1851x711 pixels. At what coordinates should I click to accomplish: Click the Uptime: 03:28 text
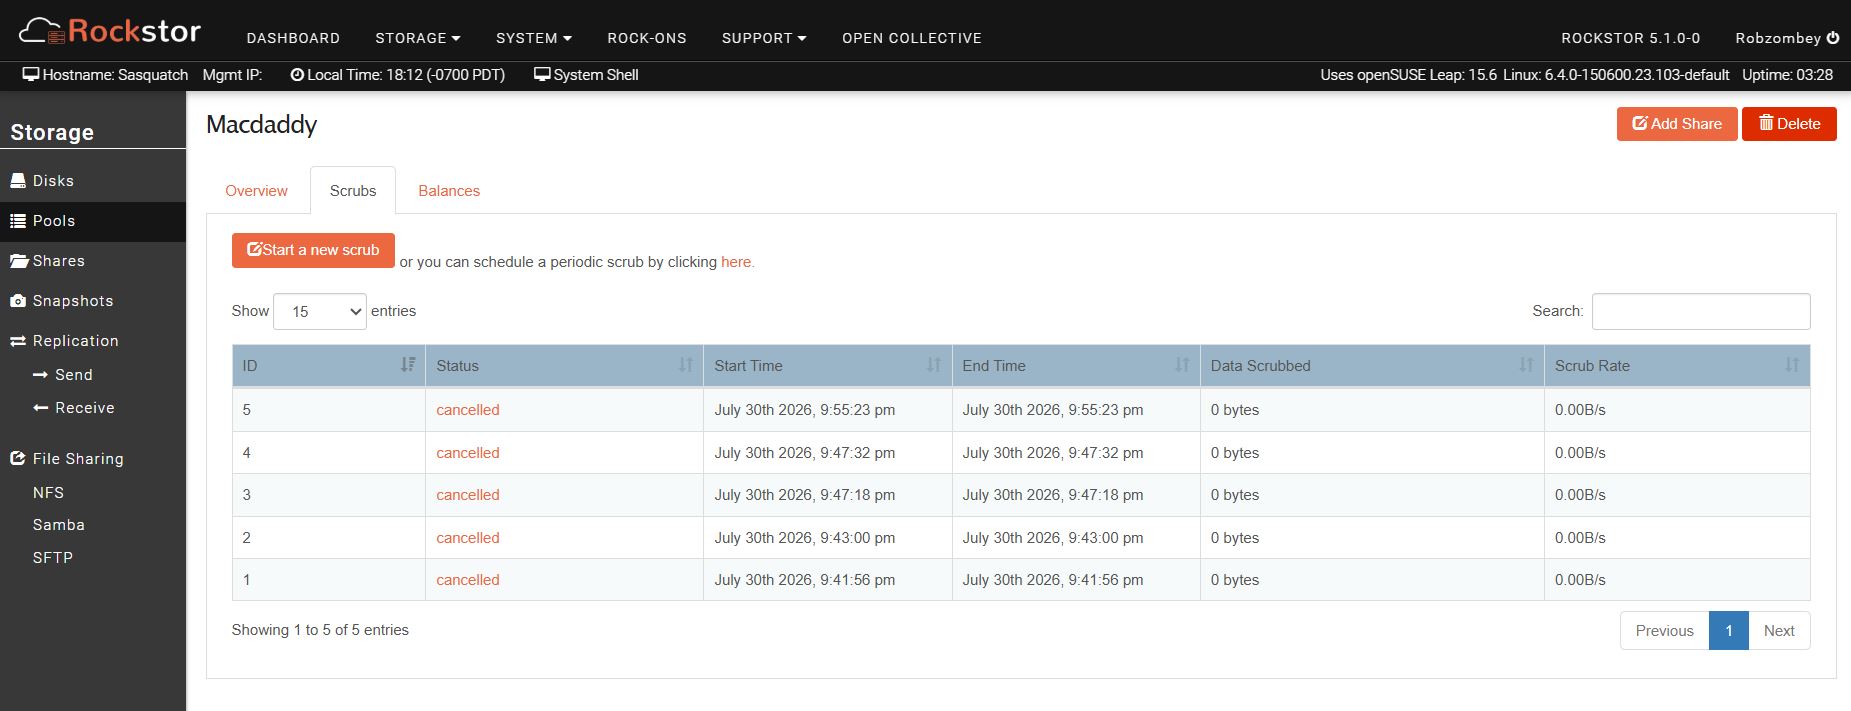(1788, 75)
